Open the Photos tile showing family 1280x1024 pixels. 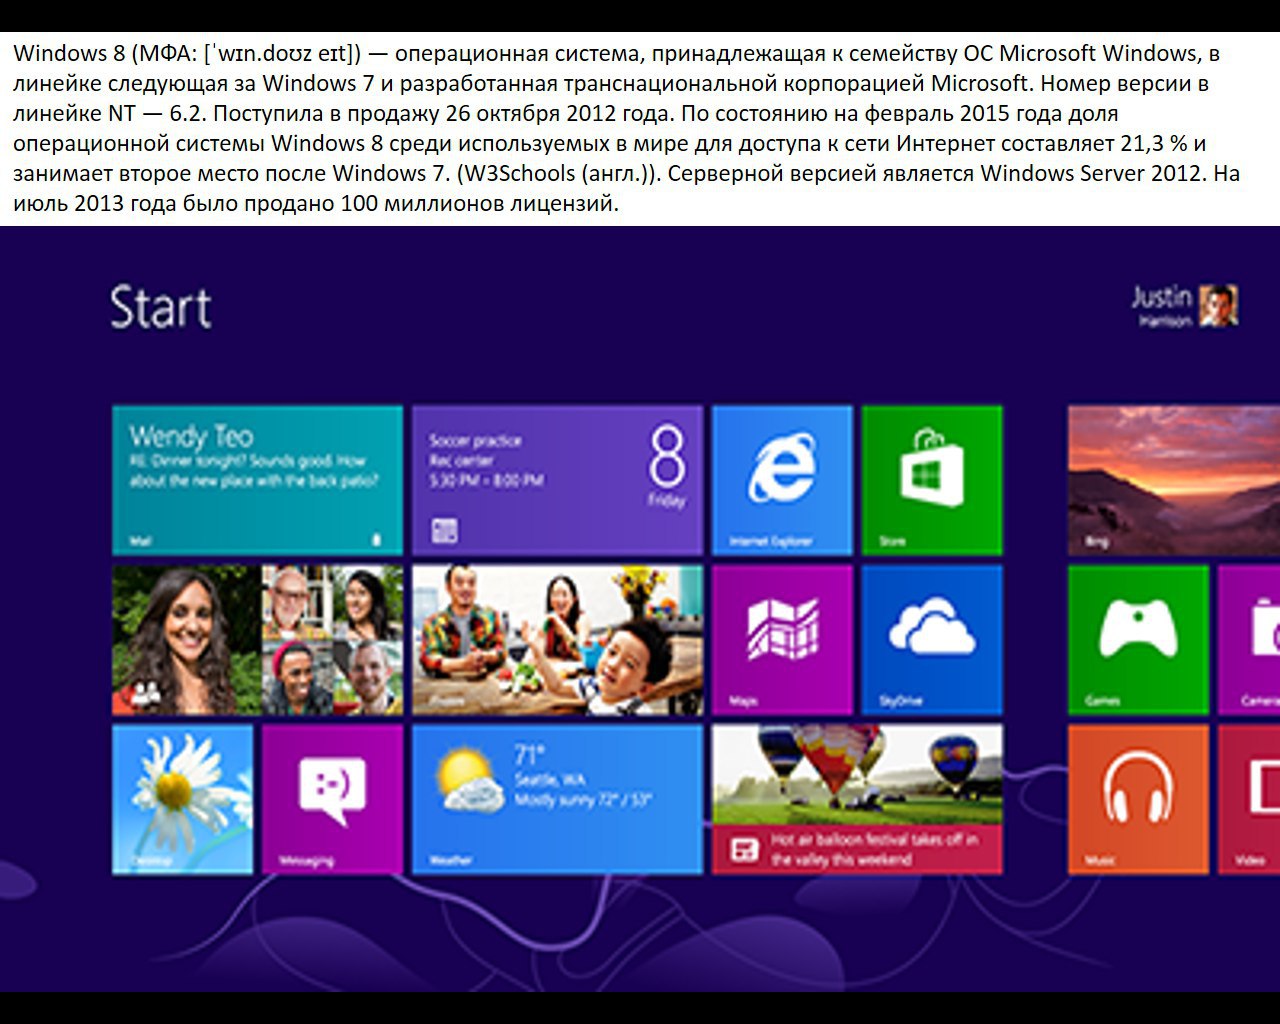(557, 640)
